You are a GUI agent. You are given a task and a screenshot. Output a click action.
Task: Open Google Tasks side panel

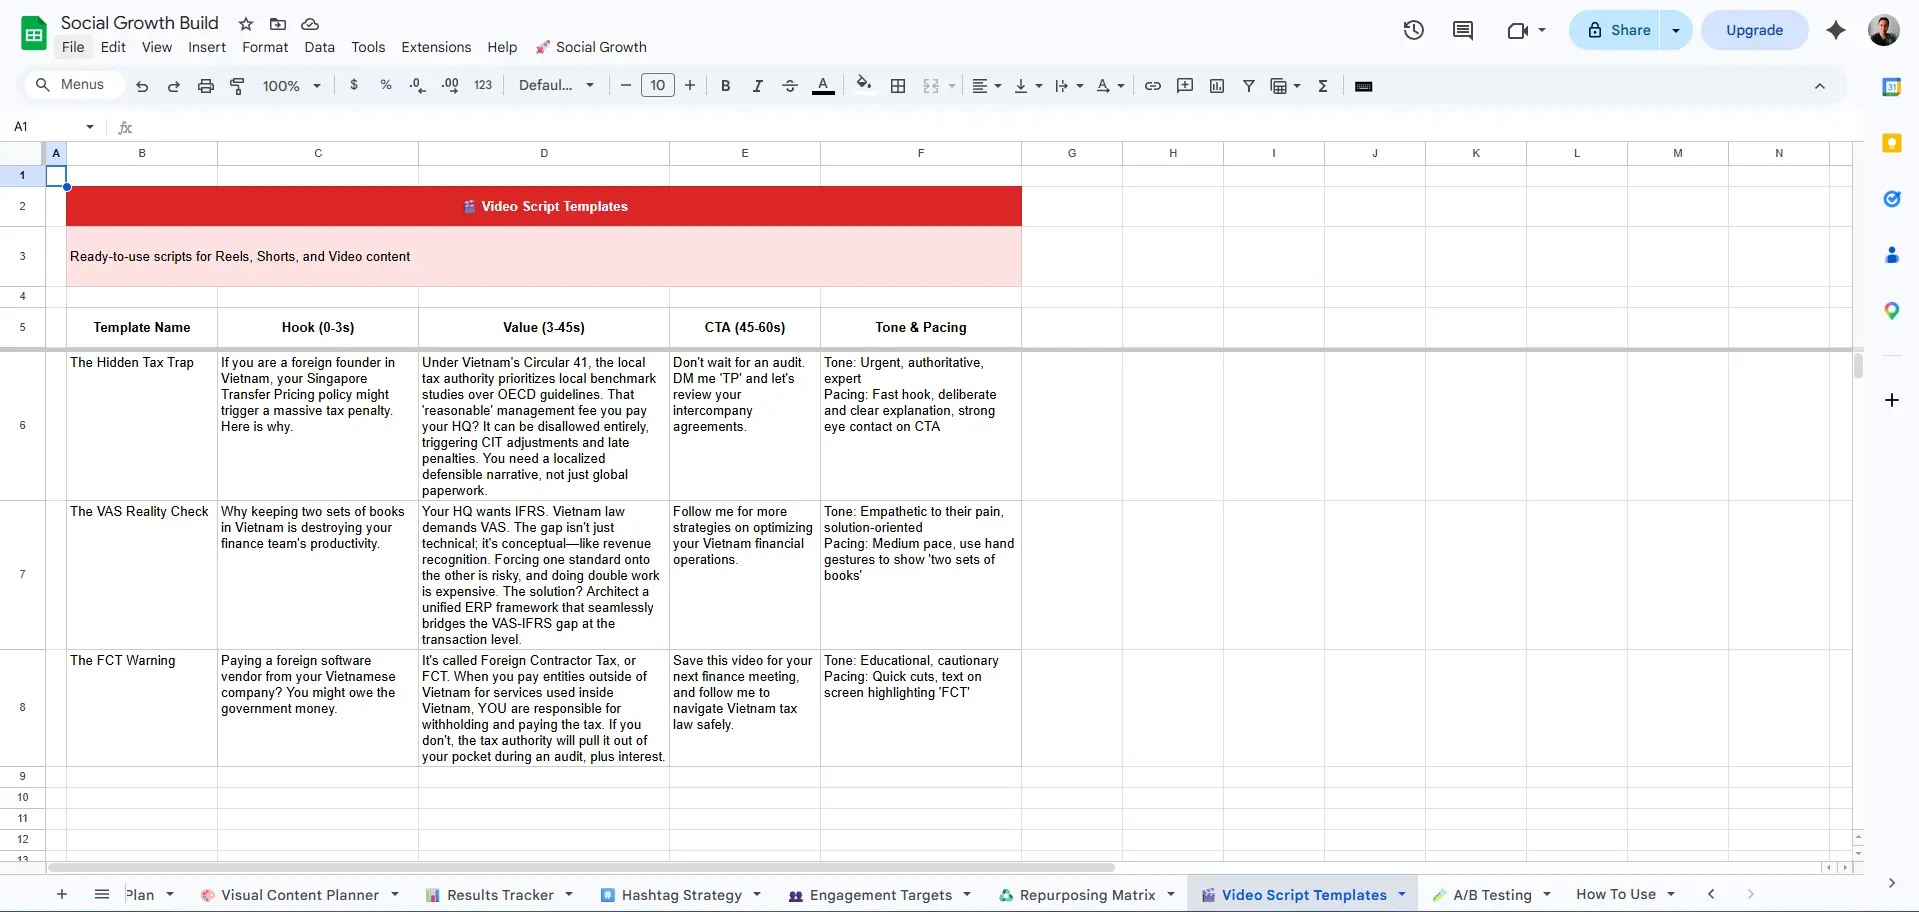point(1892,199)
